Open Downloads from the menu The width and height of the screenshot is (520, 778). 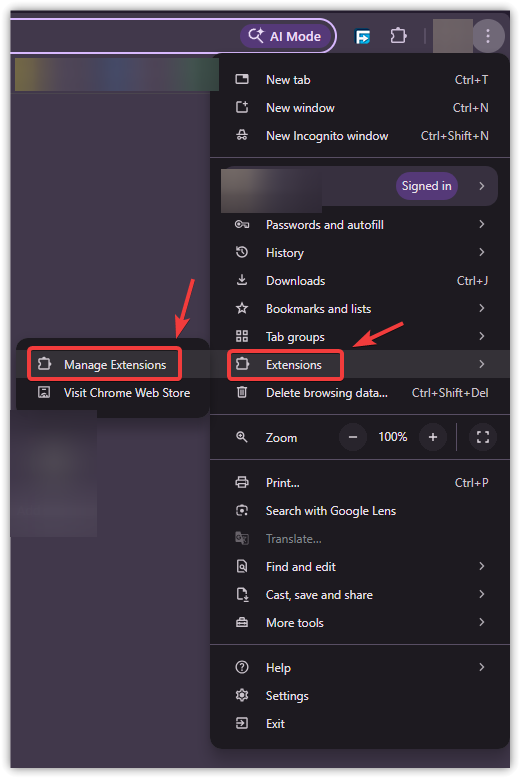tap(360, 281)
